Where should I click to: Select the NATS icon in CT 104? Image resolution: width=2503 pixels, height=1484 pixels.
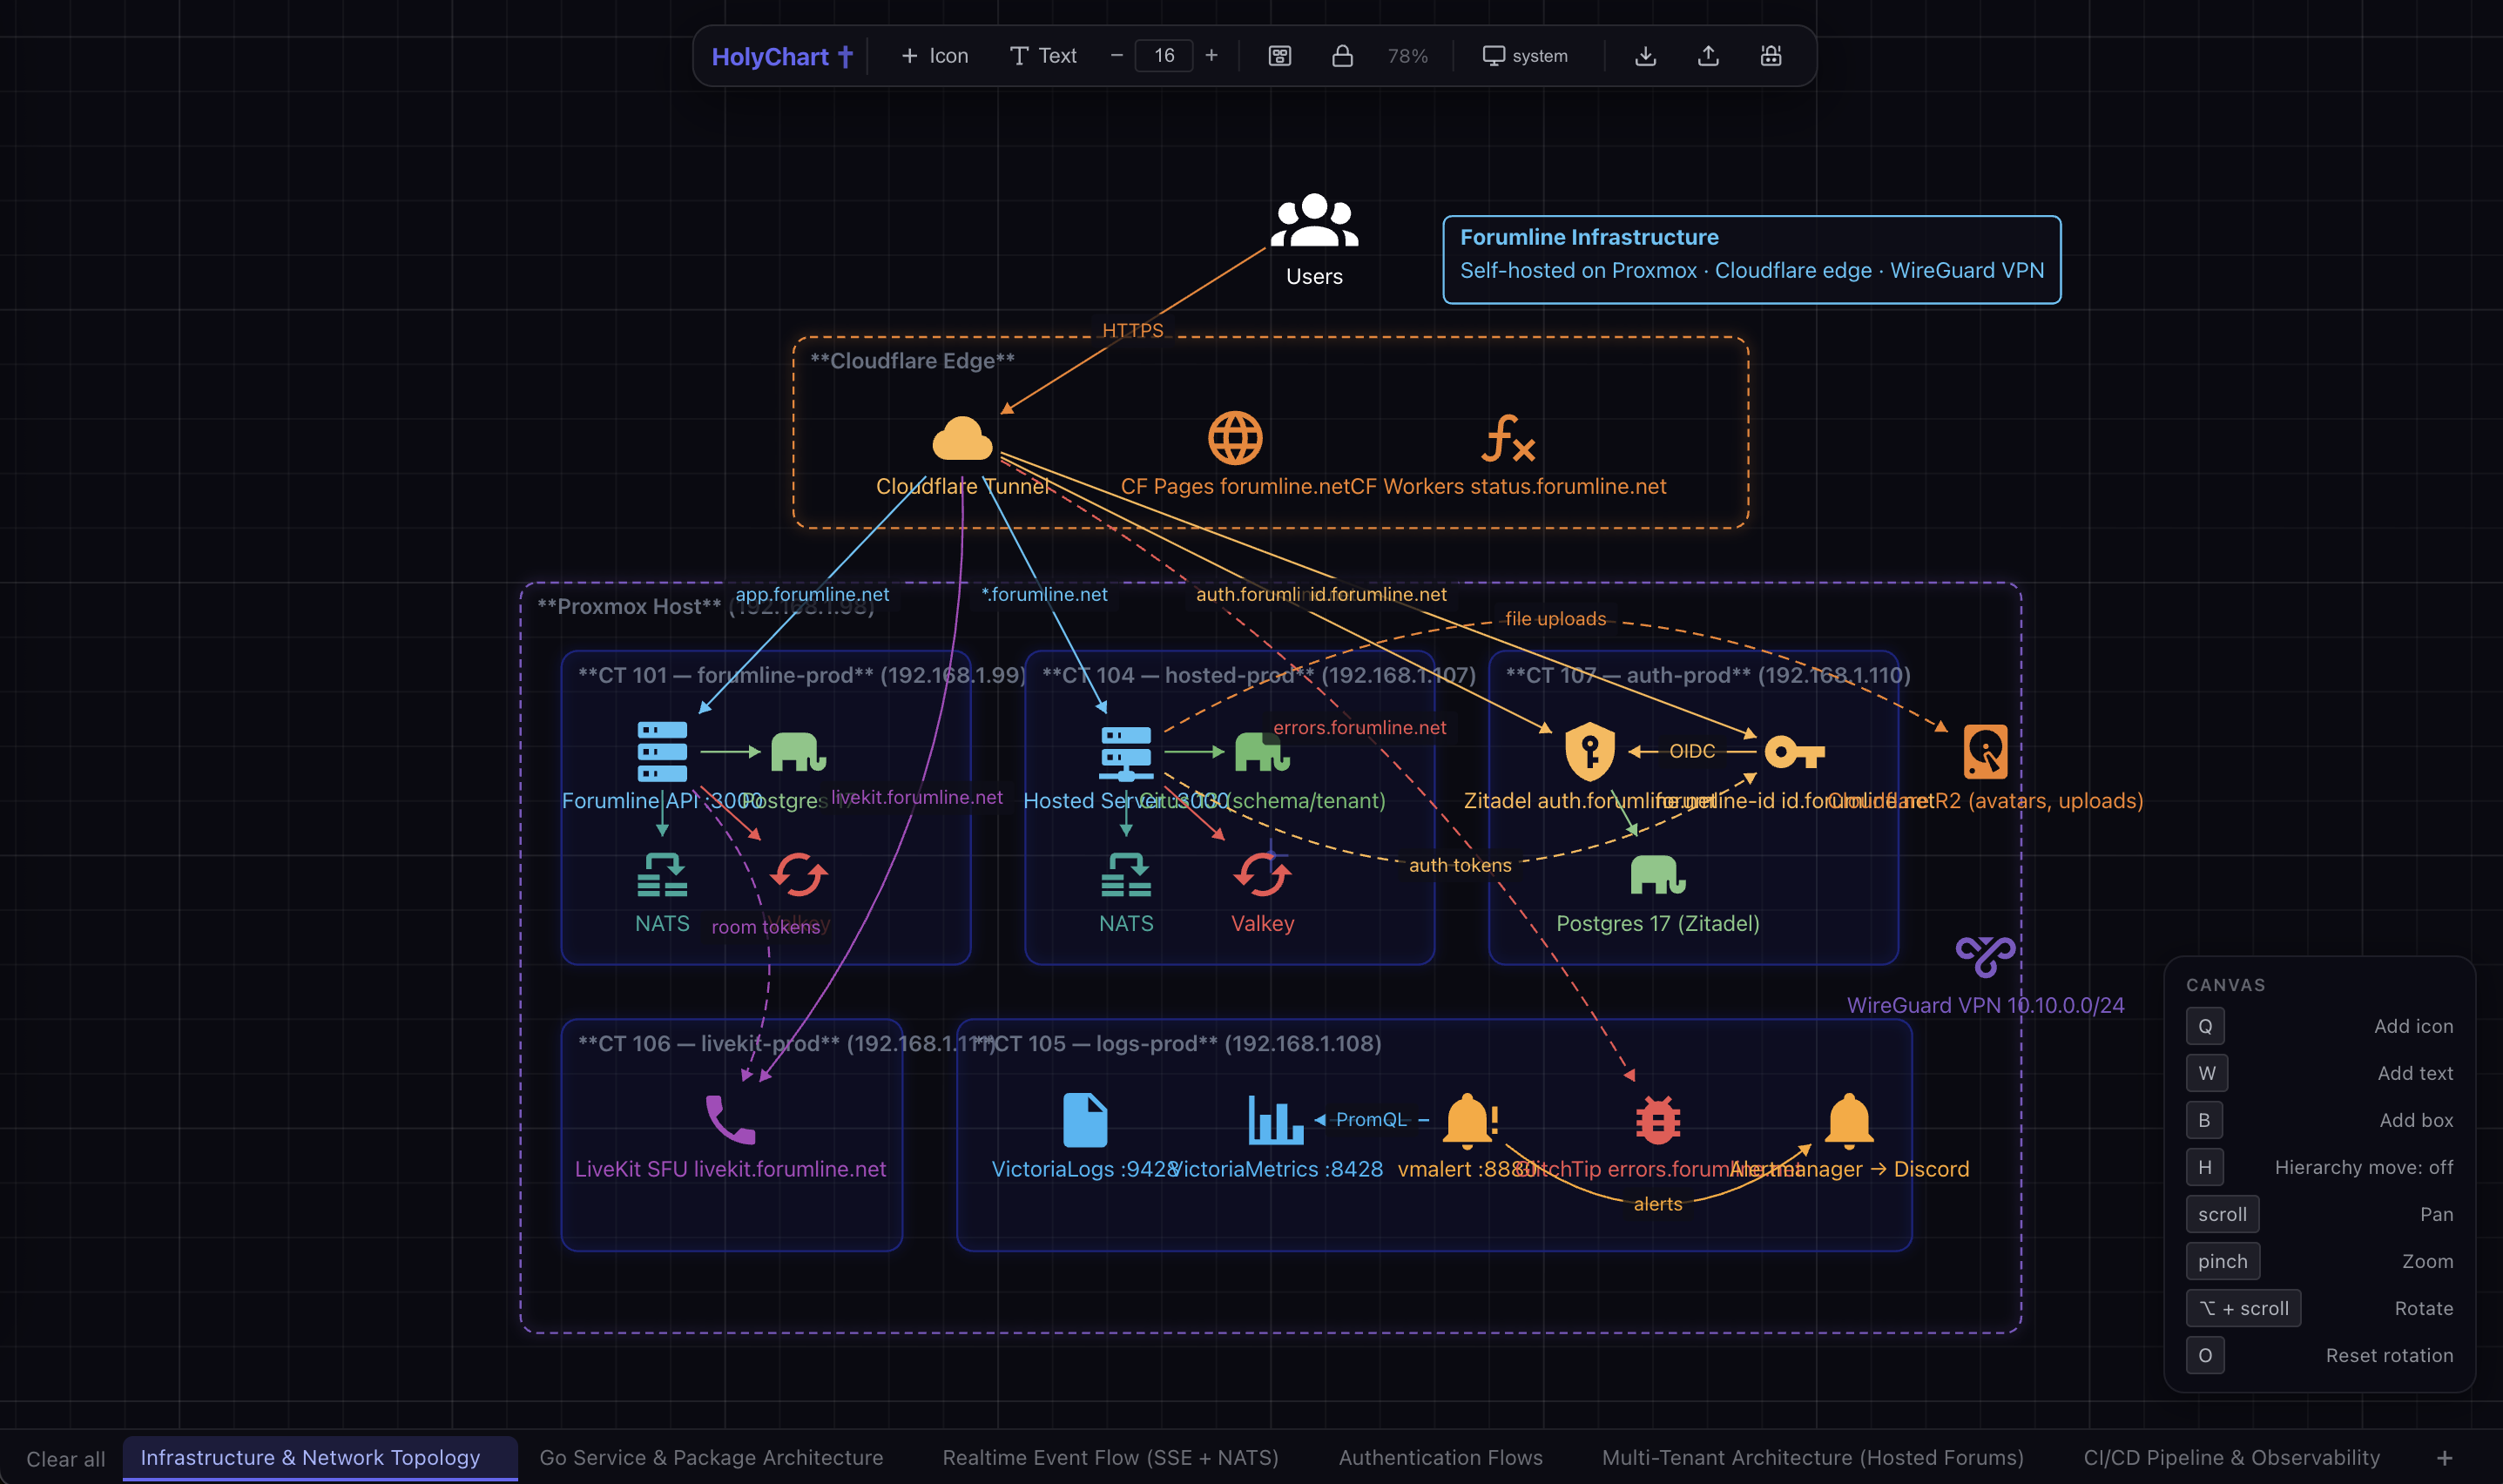tap(1126, 875)
